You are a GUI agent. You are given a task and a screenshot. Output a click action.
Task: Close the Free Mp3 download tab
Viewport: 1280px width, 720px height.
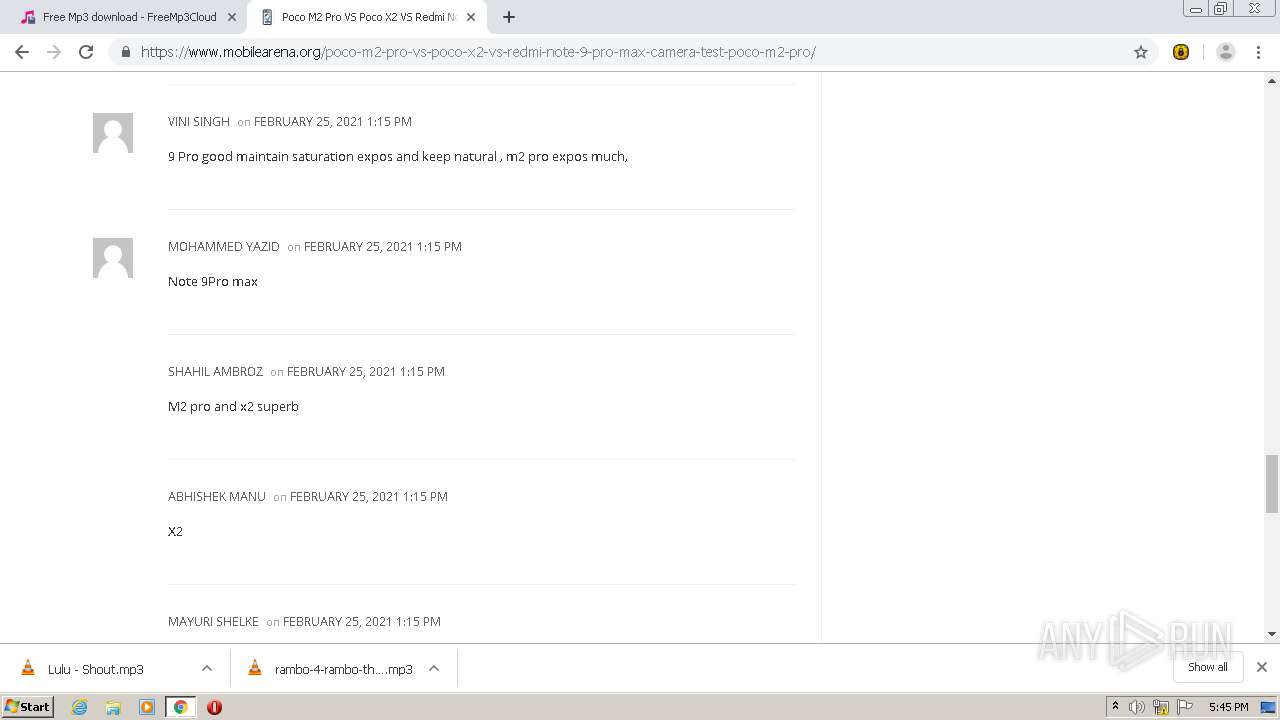[x=232, y=17]
